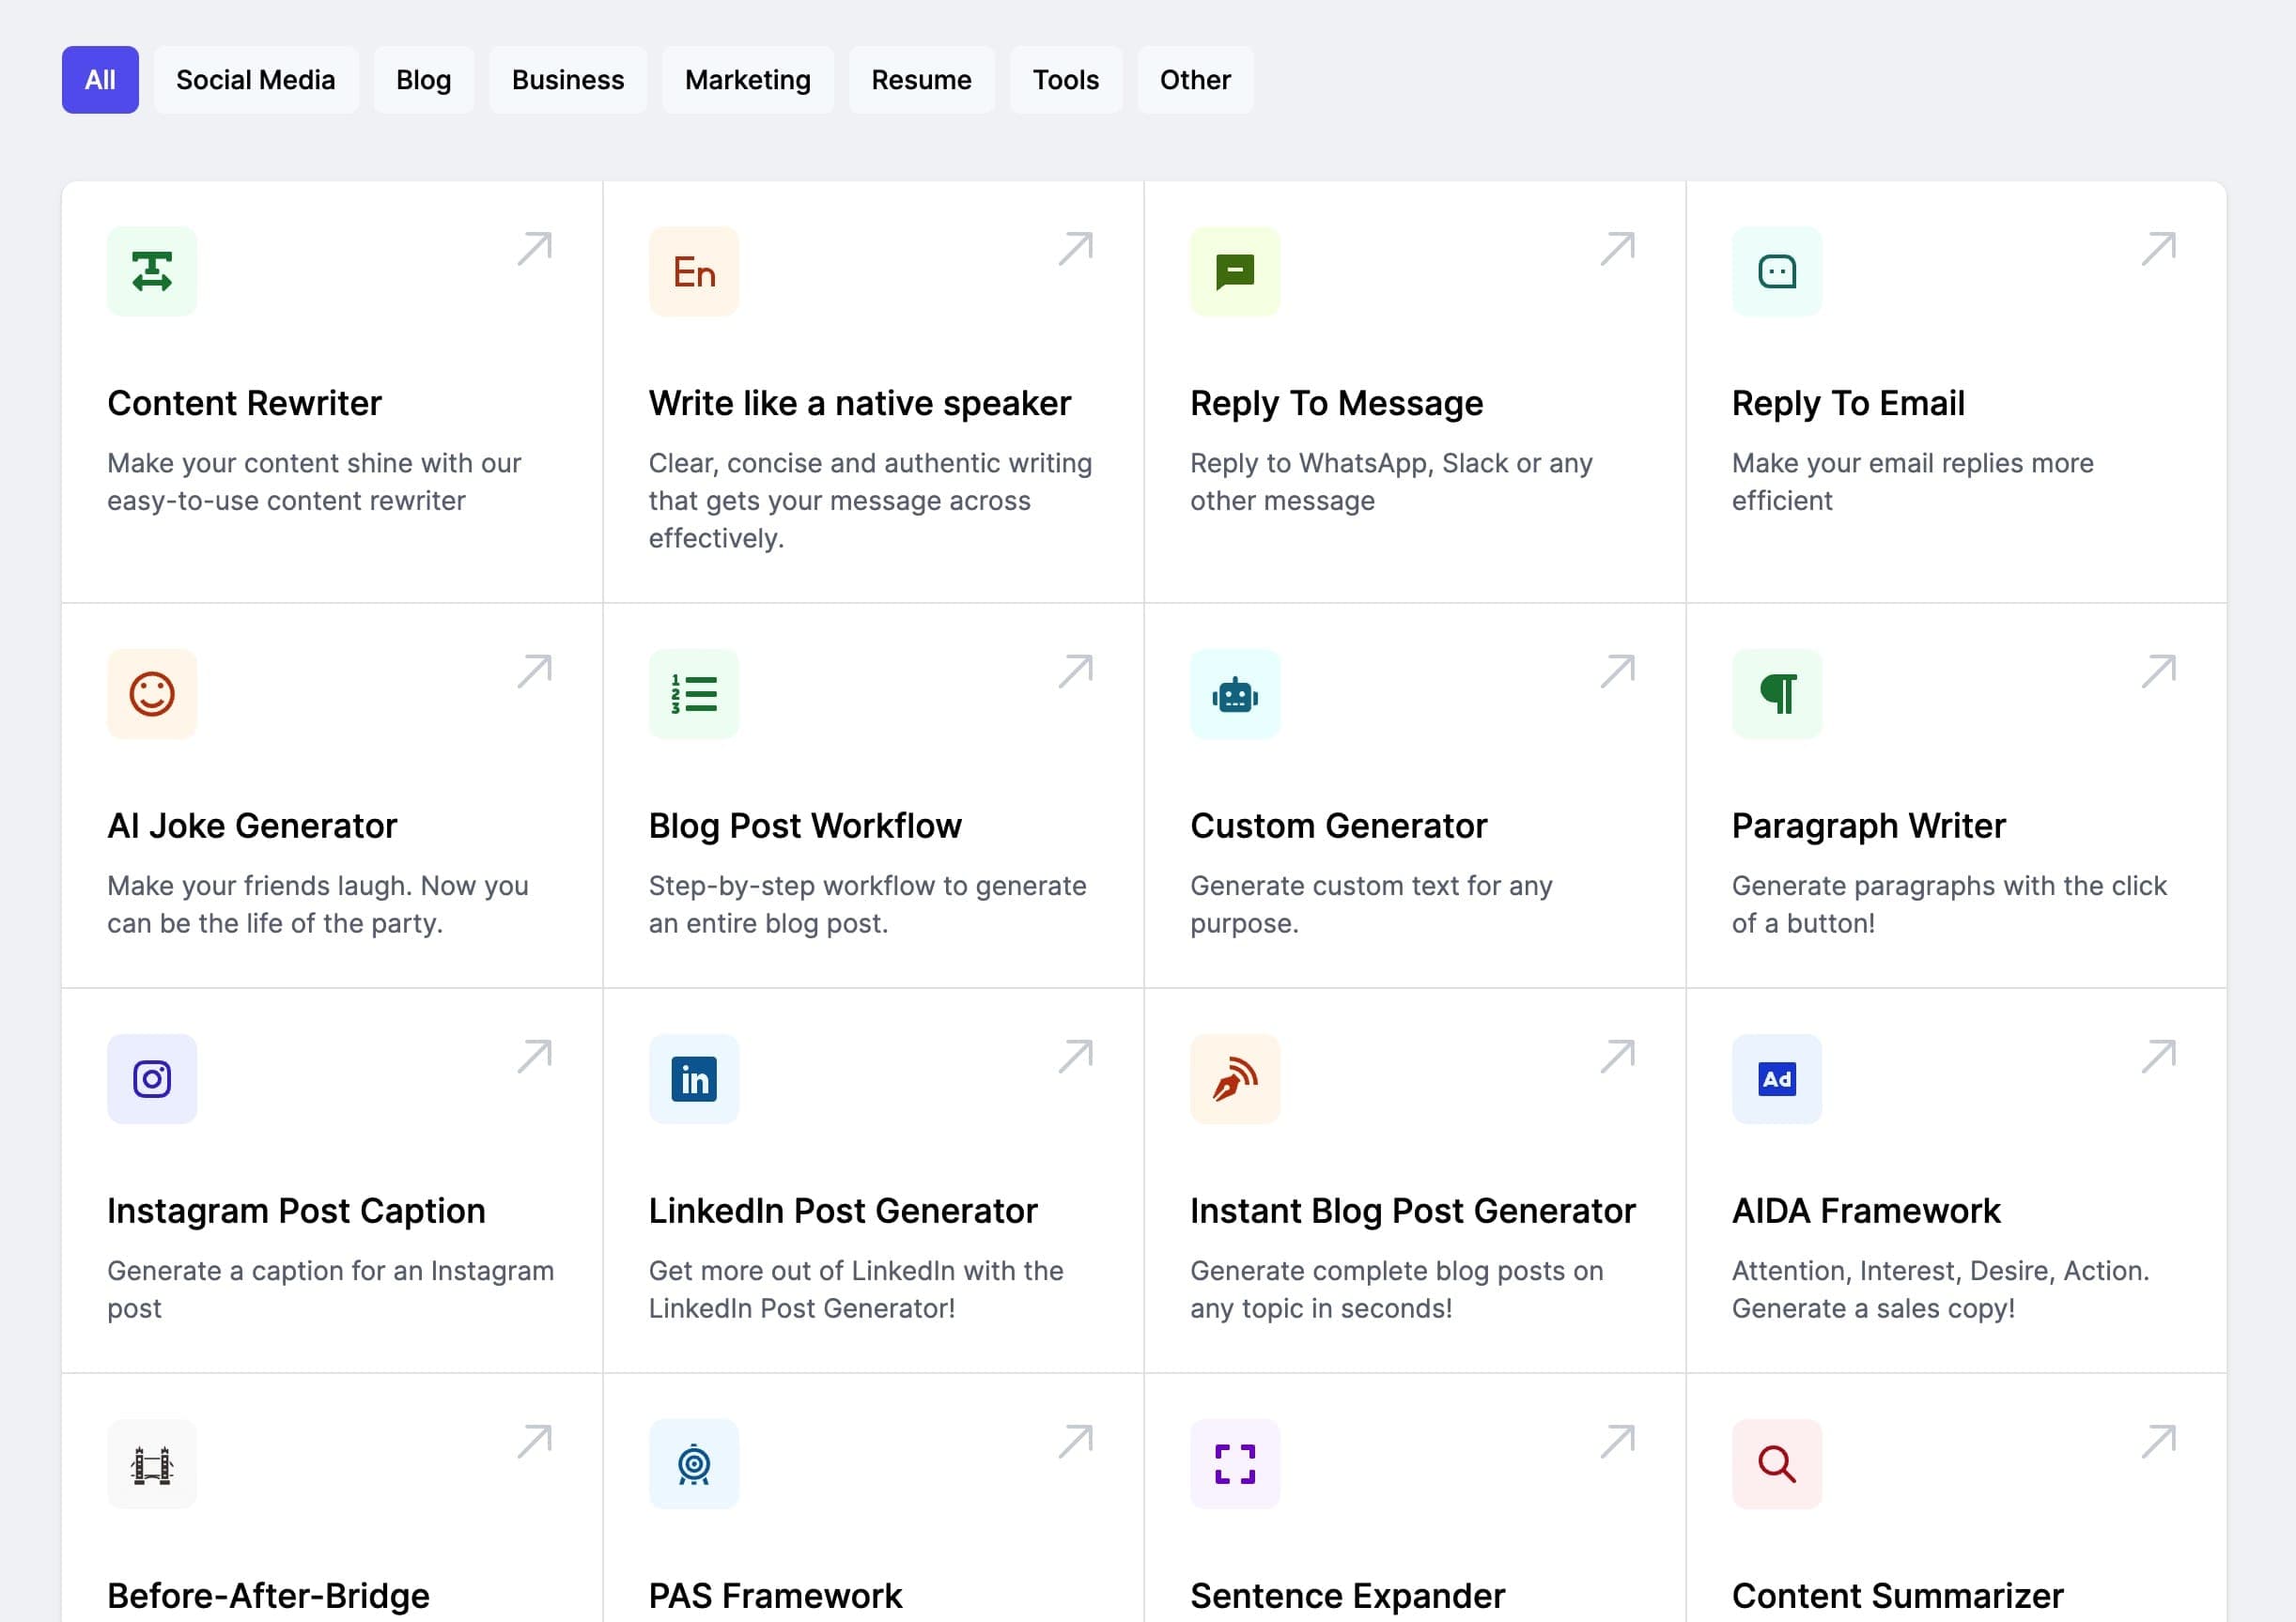Open the Paragraph Writer expand arrow
Viewport: 2296px width, 1622px height.
pyautogui.click(x=2161, y=669)
